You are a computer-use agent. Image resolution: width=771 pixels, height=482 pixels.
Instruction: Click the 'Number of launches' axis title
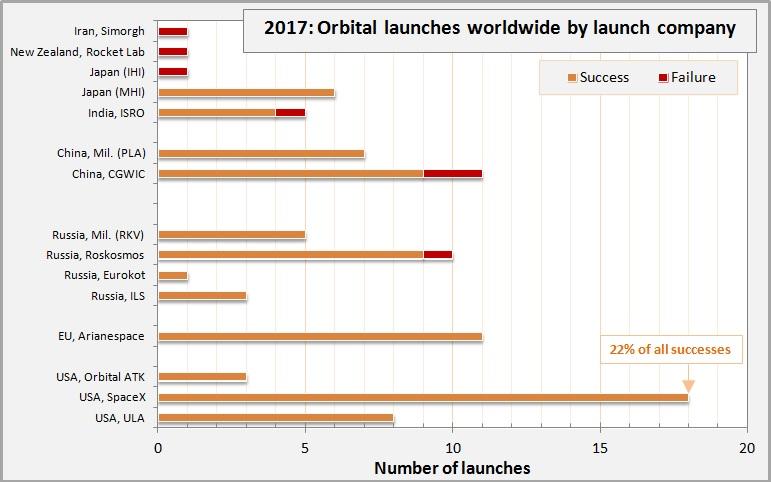[452, 468]
